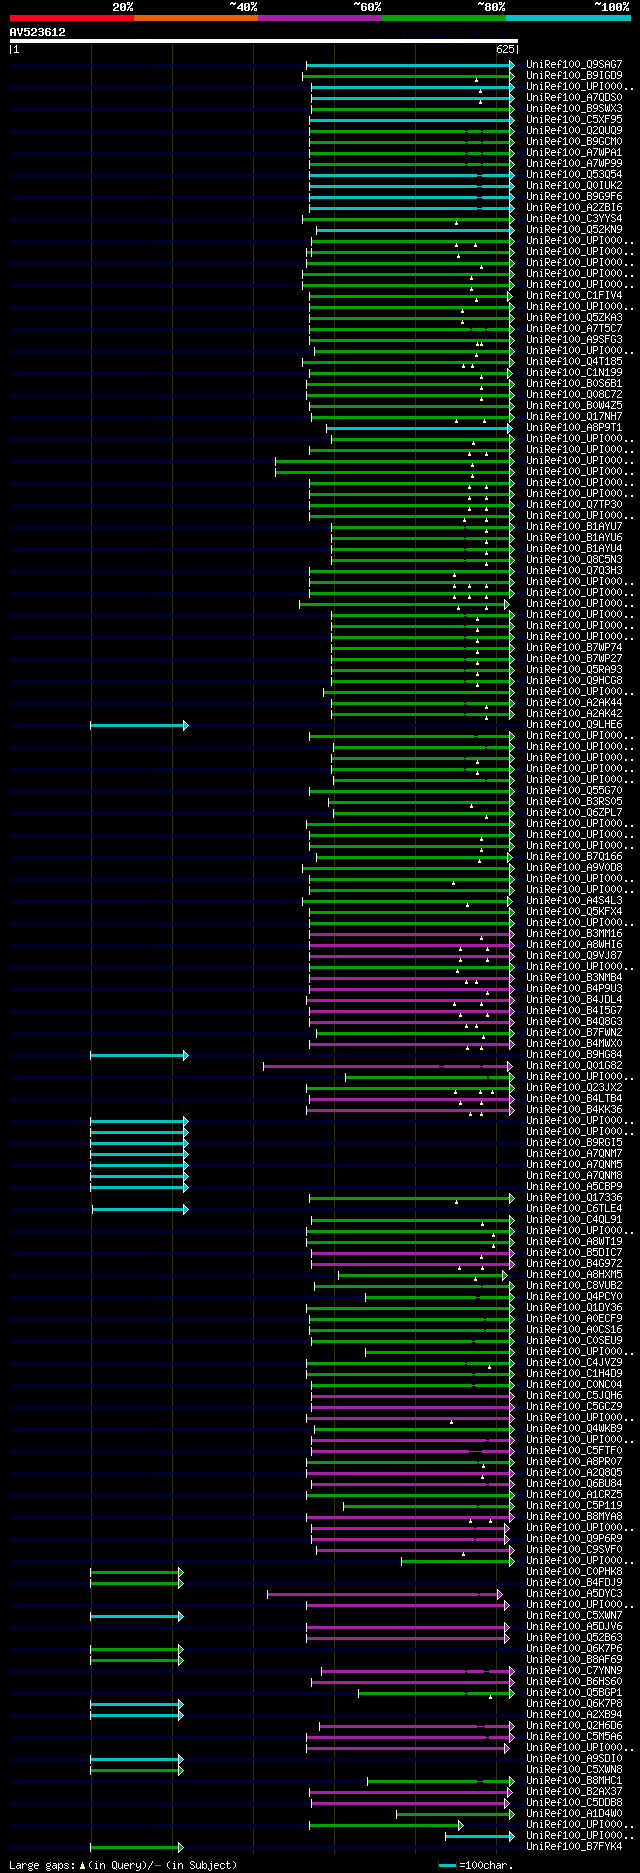
Task: Open hit UniRef100_A7QDS0
Action: pos(574,98)
